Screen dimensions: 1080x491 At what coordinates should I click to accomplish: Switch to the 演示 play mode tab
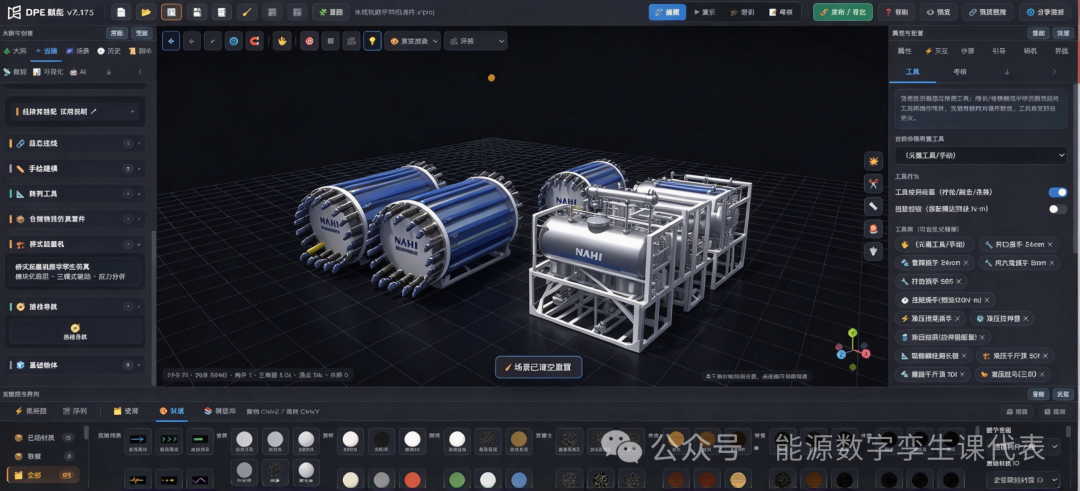(x=704, y=12)
